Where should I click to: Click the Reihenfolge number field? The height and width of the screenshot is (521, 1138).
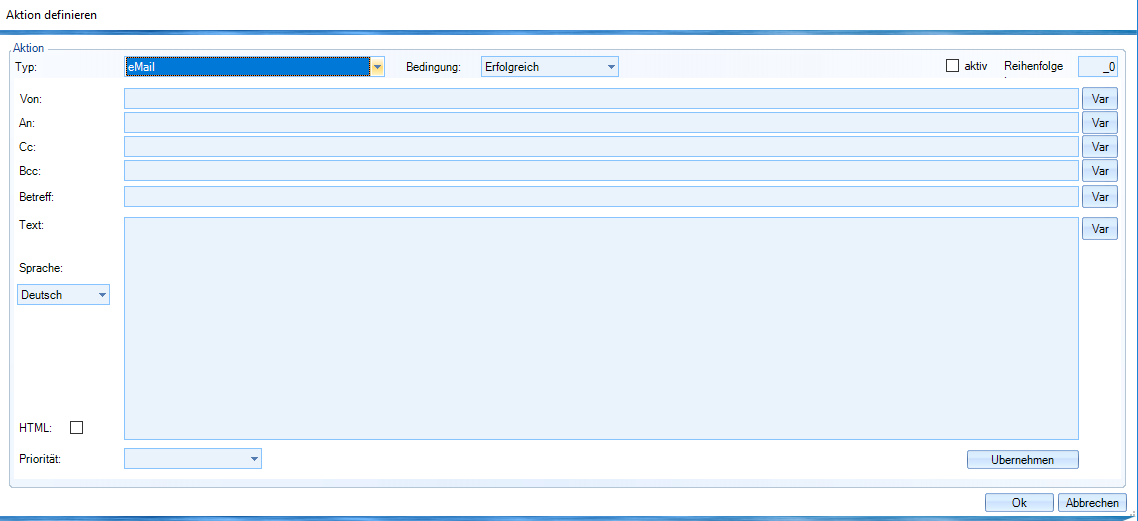pos(1097,67)
